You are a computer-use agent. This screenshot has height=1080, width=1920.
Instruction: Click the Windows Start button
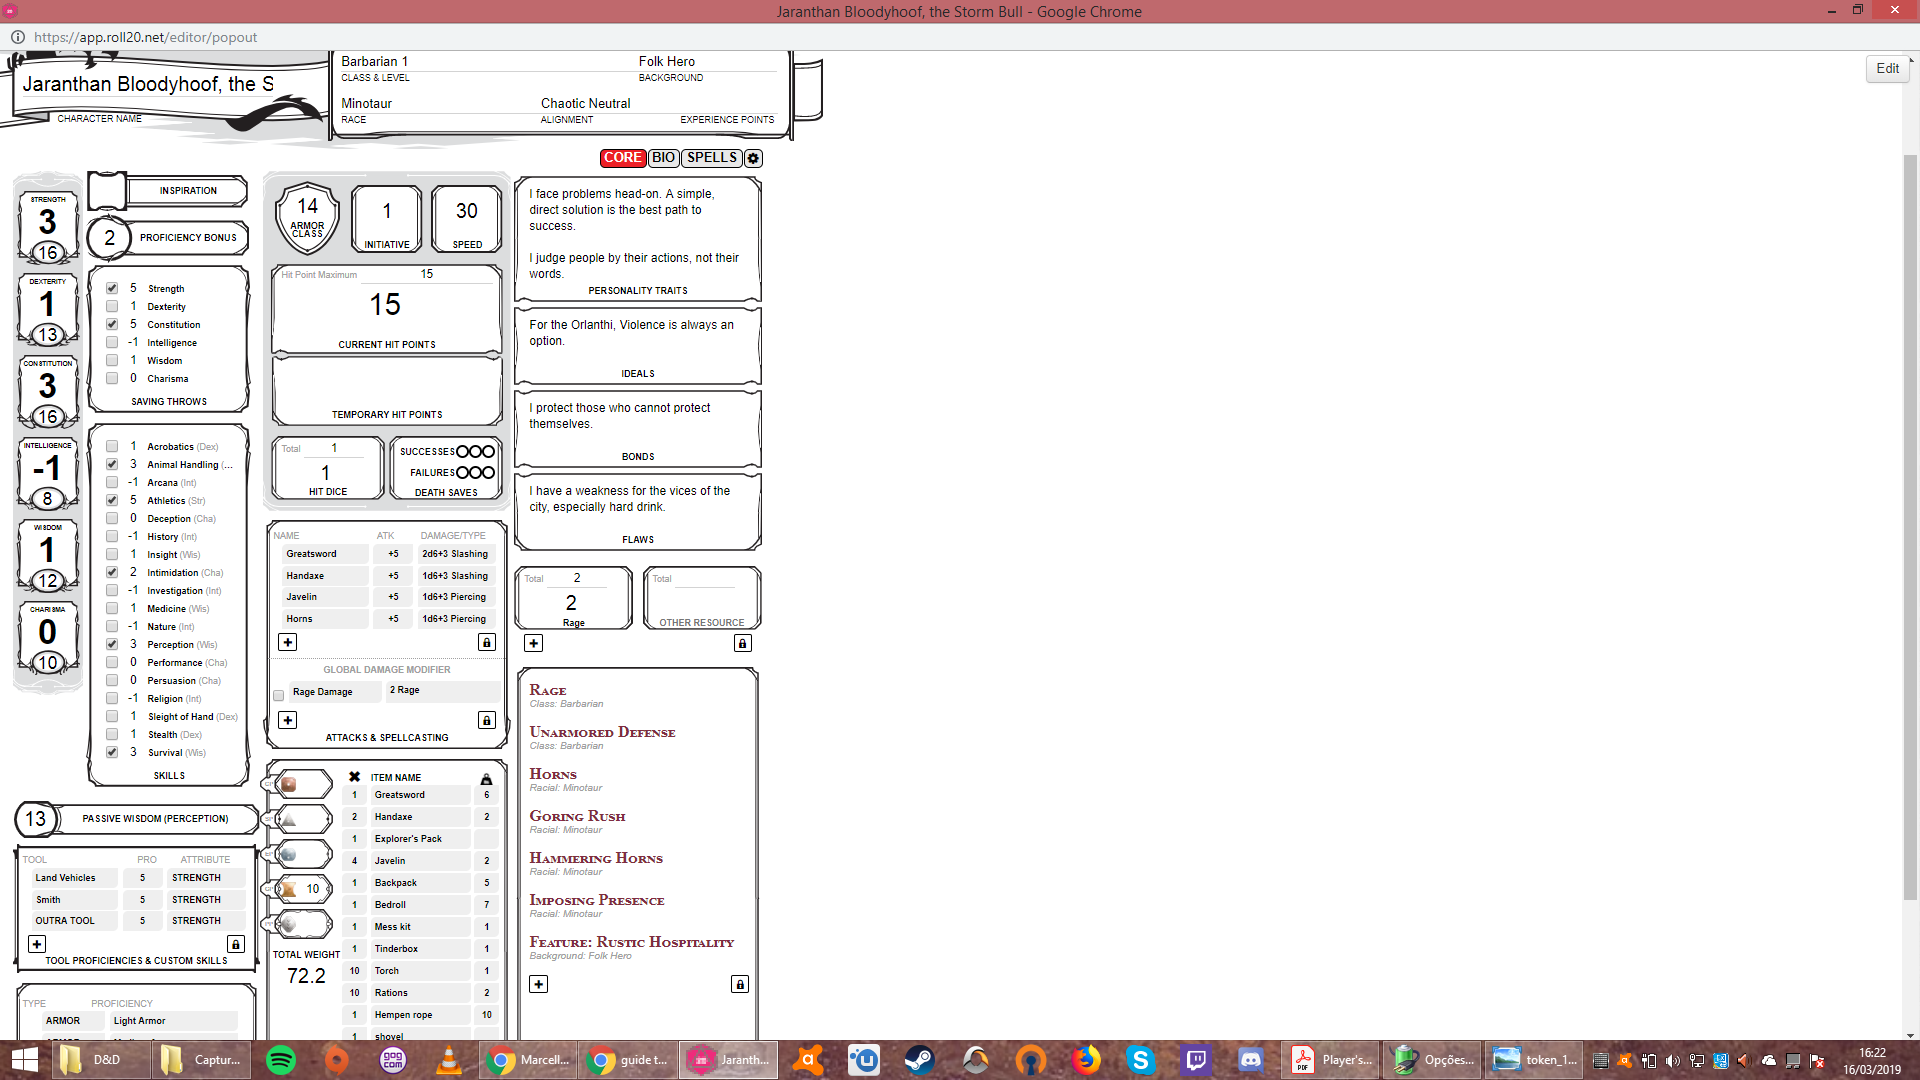pos(24,1060)
